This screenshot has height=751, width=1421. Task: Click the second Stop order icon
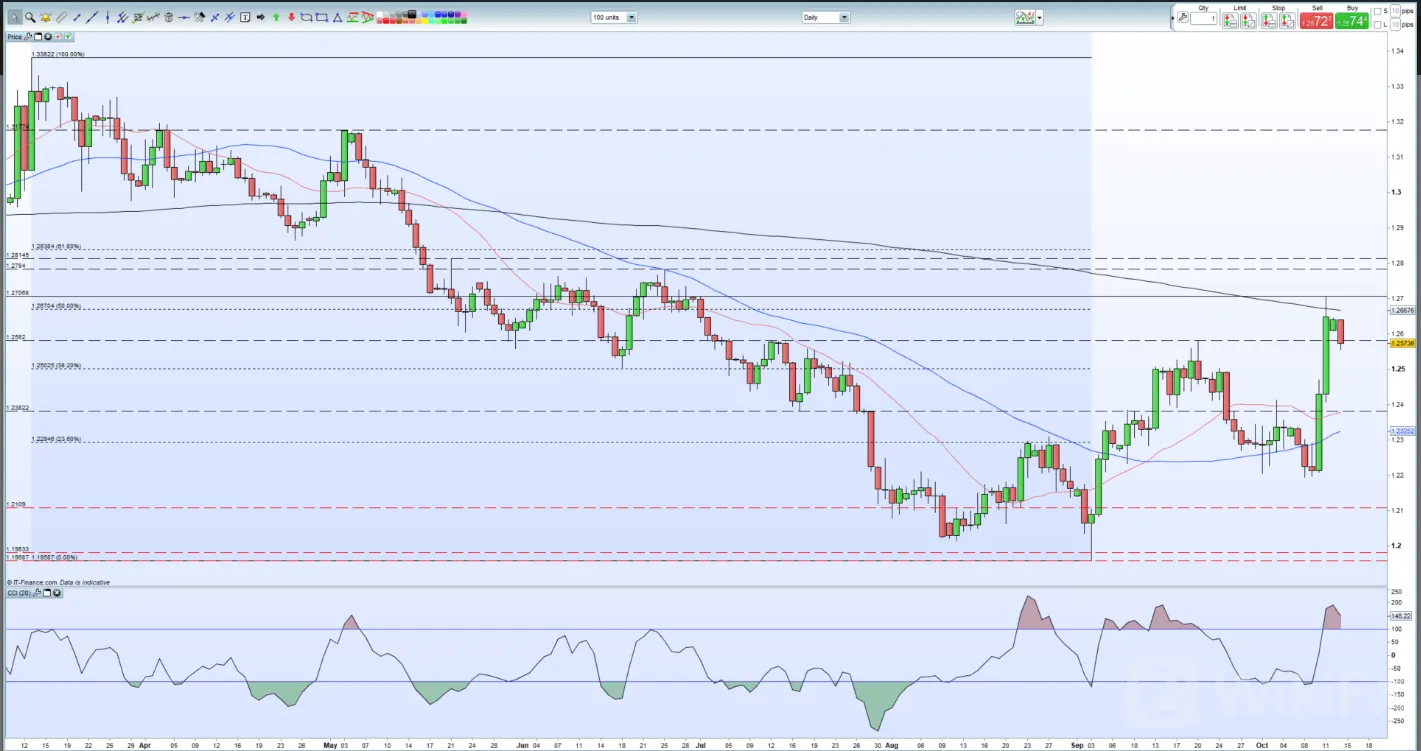tap(1288, 20)
